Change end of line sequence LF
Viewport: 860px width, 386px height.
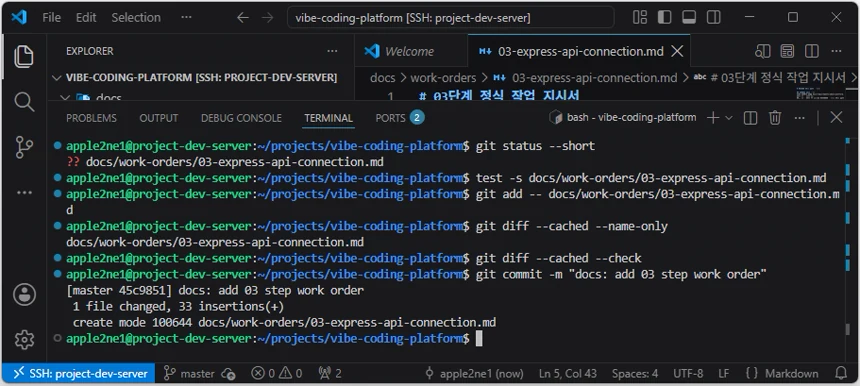[723, 374]
